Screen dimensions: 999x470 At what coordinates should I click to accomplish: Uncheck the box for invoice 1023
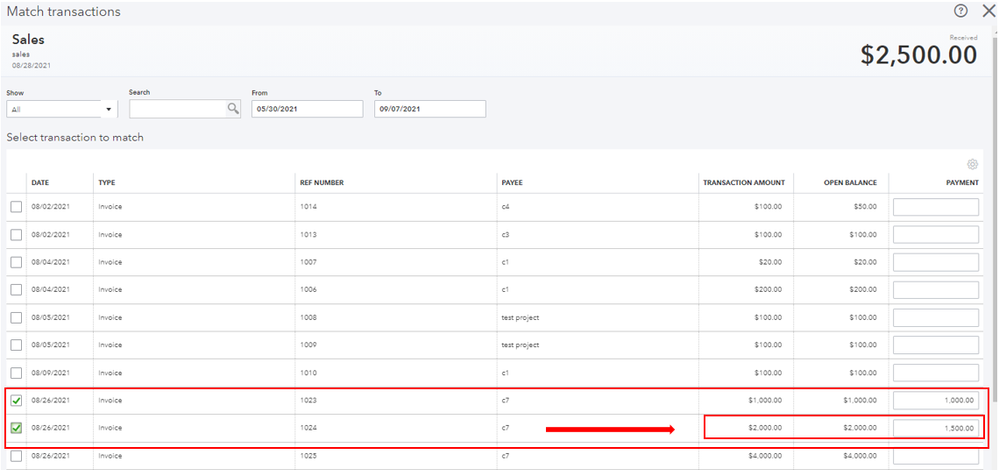click(x=17, y=401)
